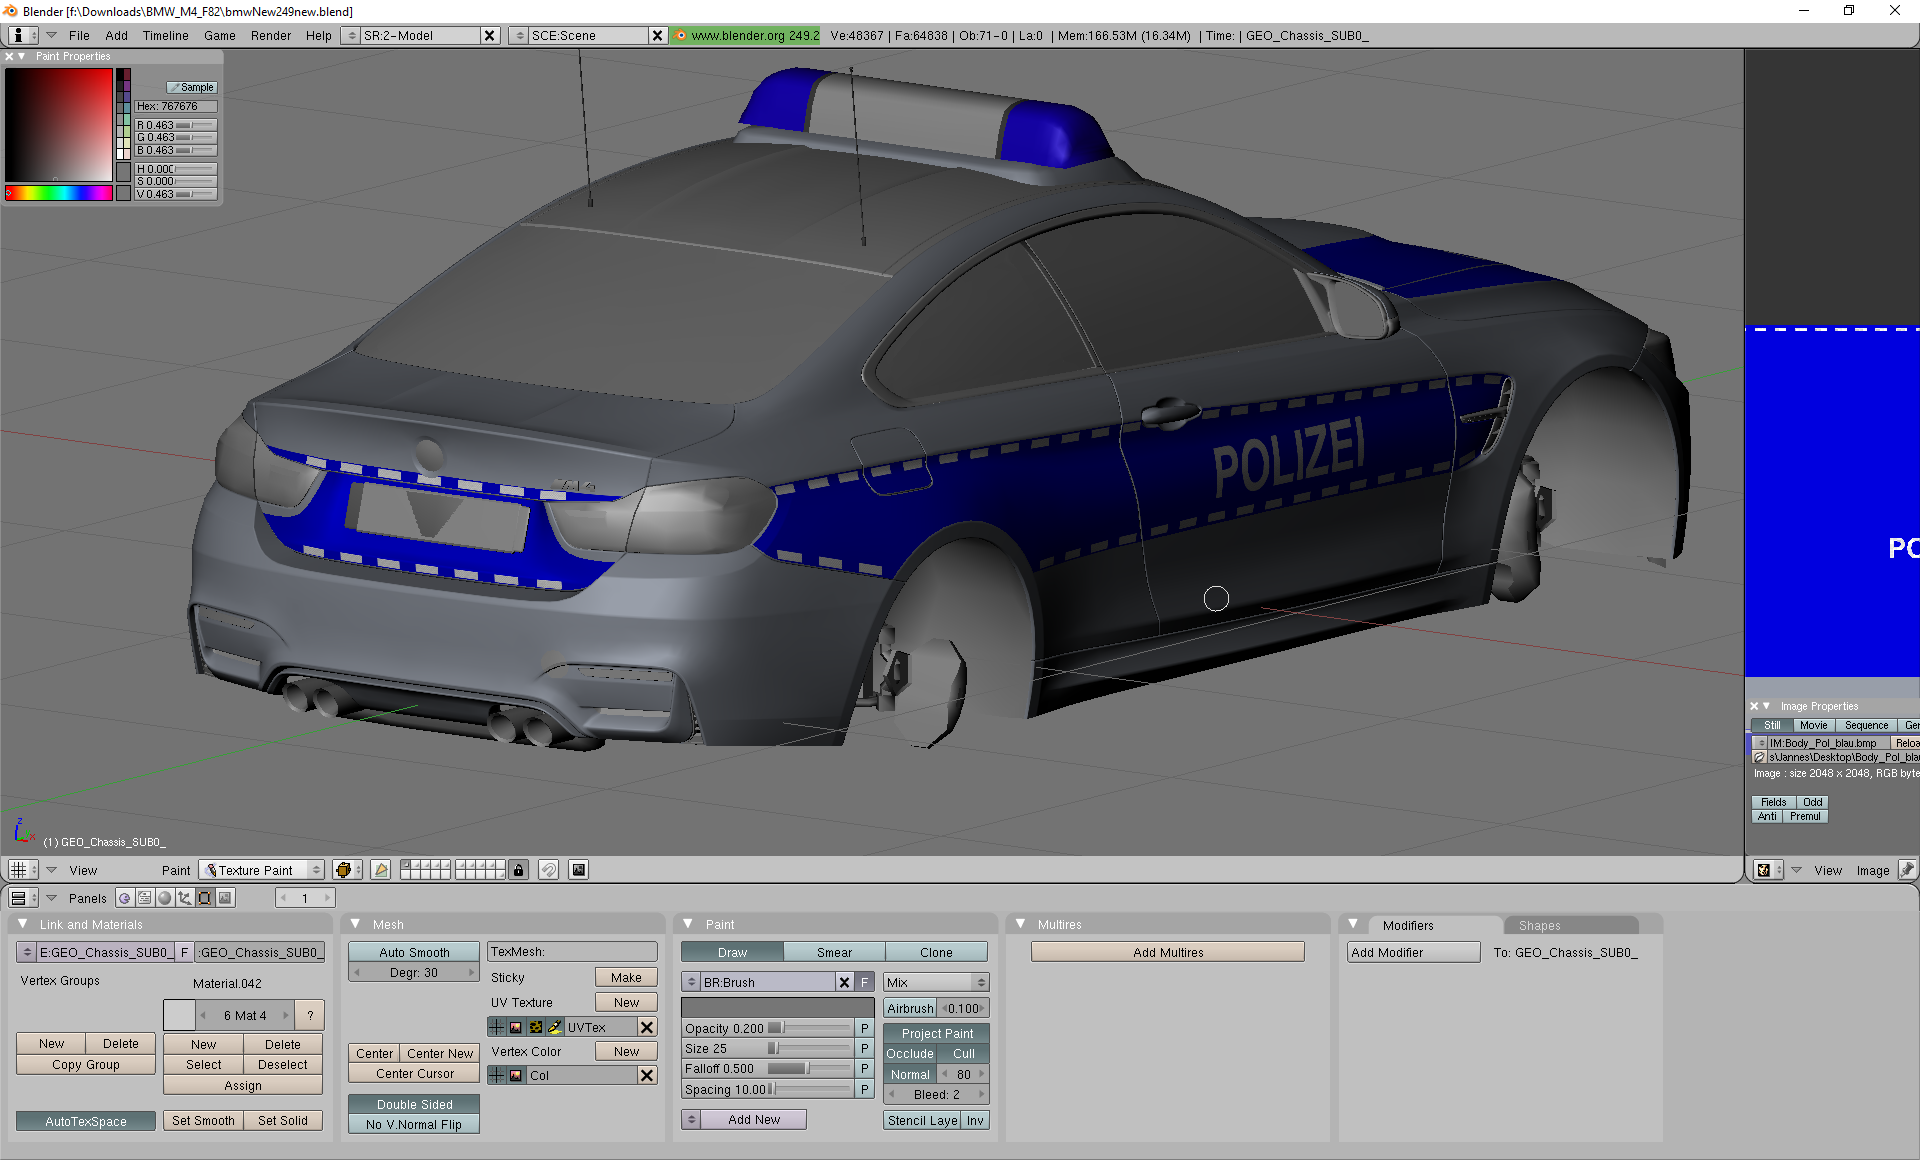Open the brush datablock browse selector
This screenshot has height=1160, width=1920.
pyautogui.click(x=691, y=982)
